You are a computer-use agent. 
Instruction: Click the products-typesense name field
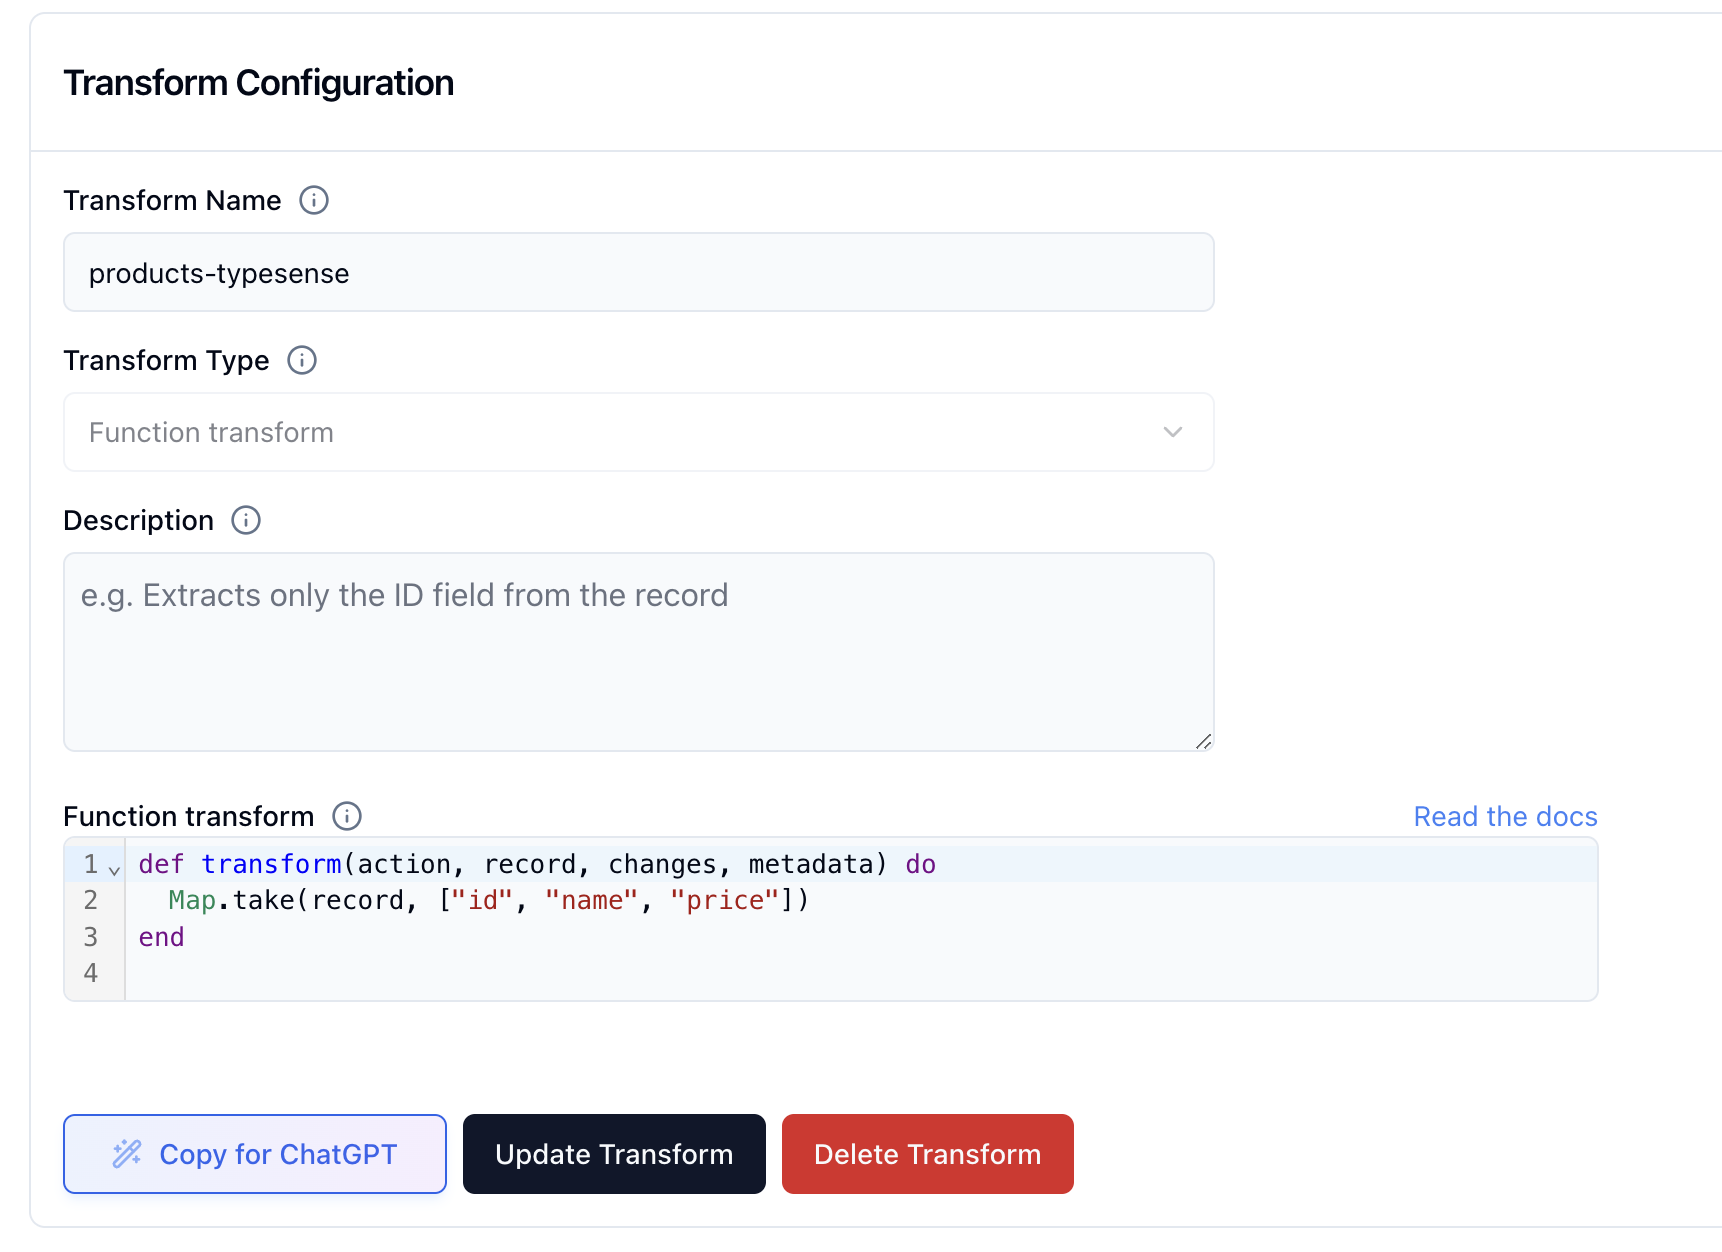639,272
